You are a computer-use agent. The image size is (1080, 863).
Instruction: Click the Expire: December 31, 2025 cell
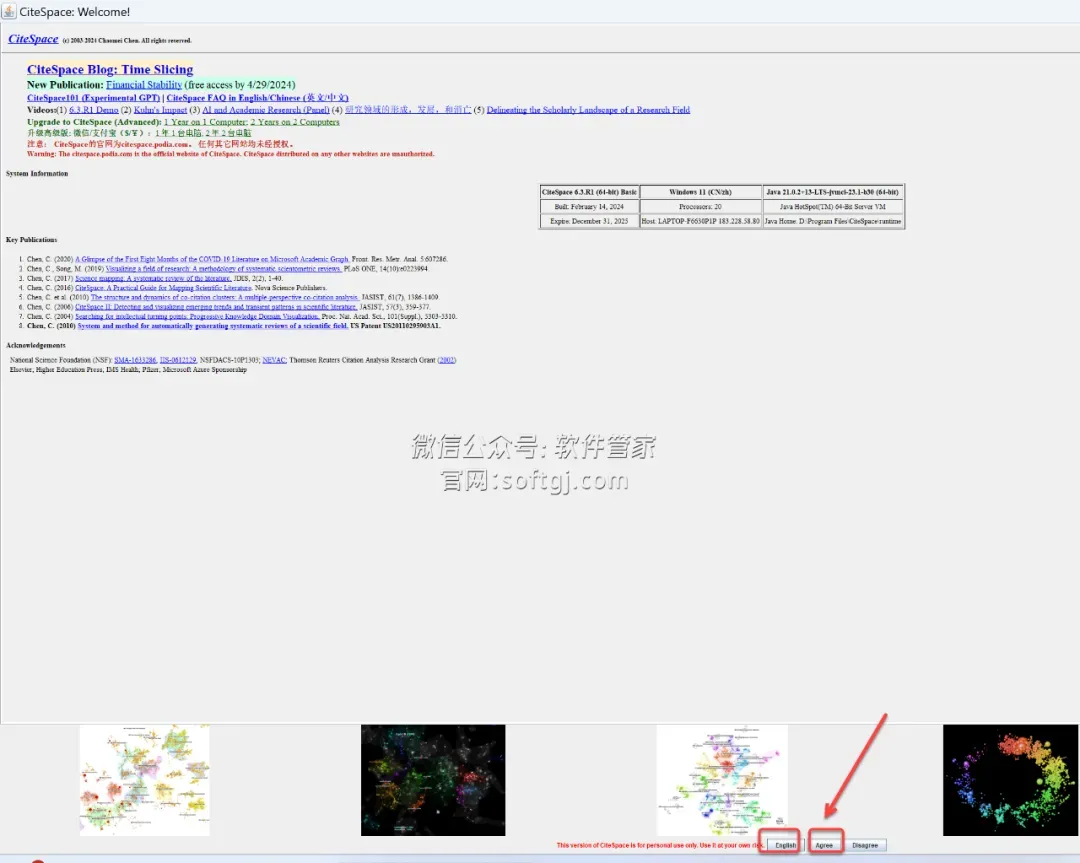pyautogui.click(x=590, y=221)
